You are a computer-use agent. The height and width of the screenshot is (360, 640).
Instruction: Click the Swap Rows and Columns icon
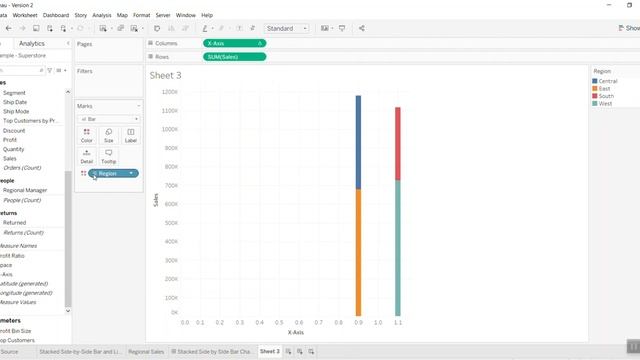point(157,28)
